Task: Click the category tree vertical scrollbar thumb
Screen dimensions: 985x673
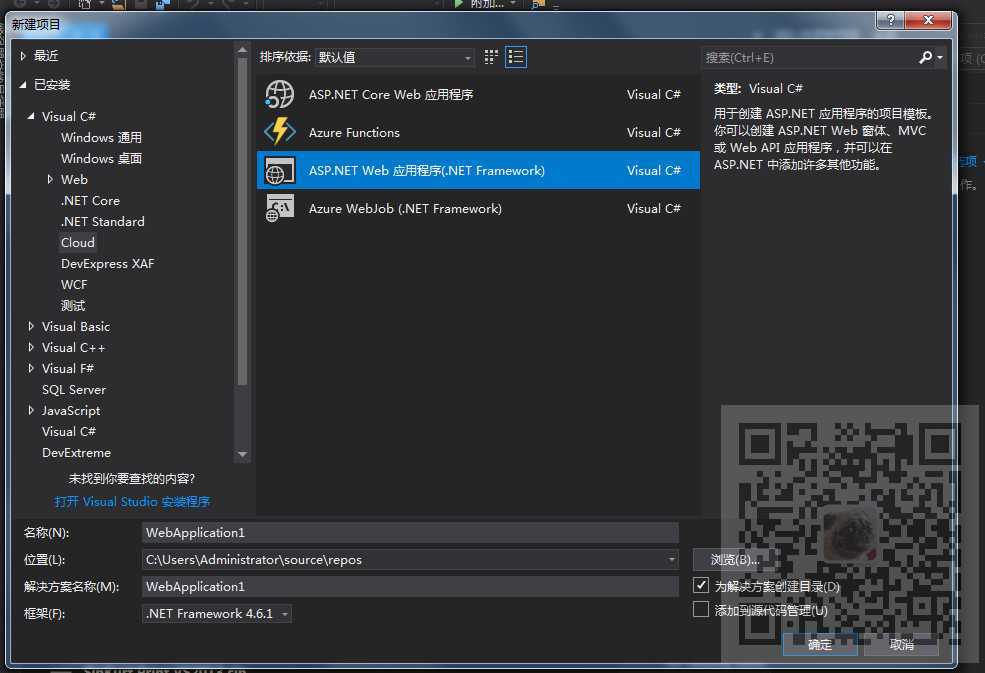Action: pyautogui.click(x=242, y=223)
